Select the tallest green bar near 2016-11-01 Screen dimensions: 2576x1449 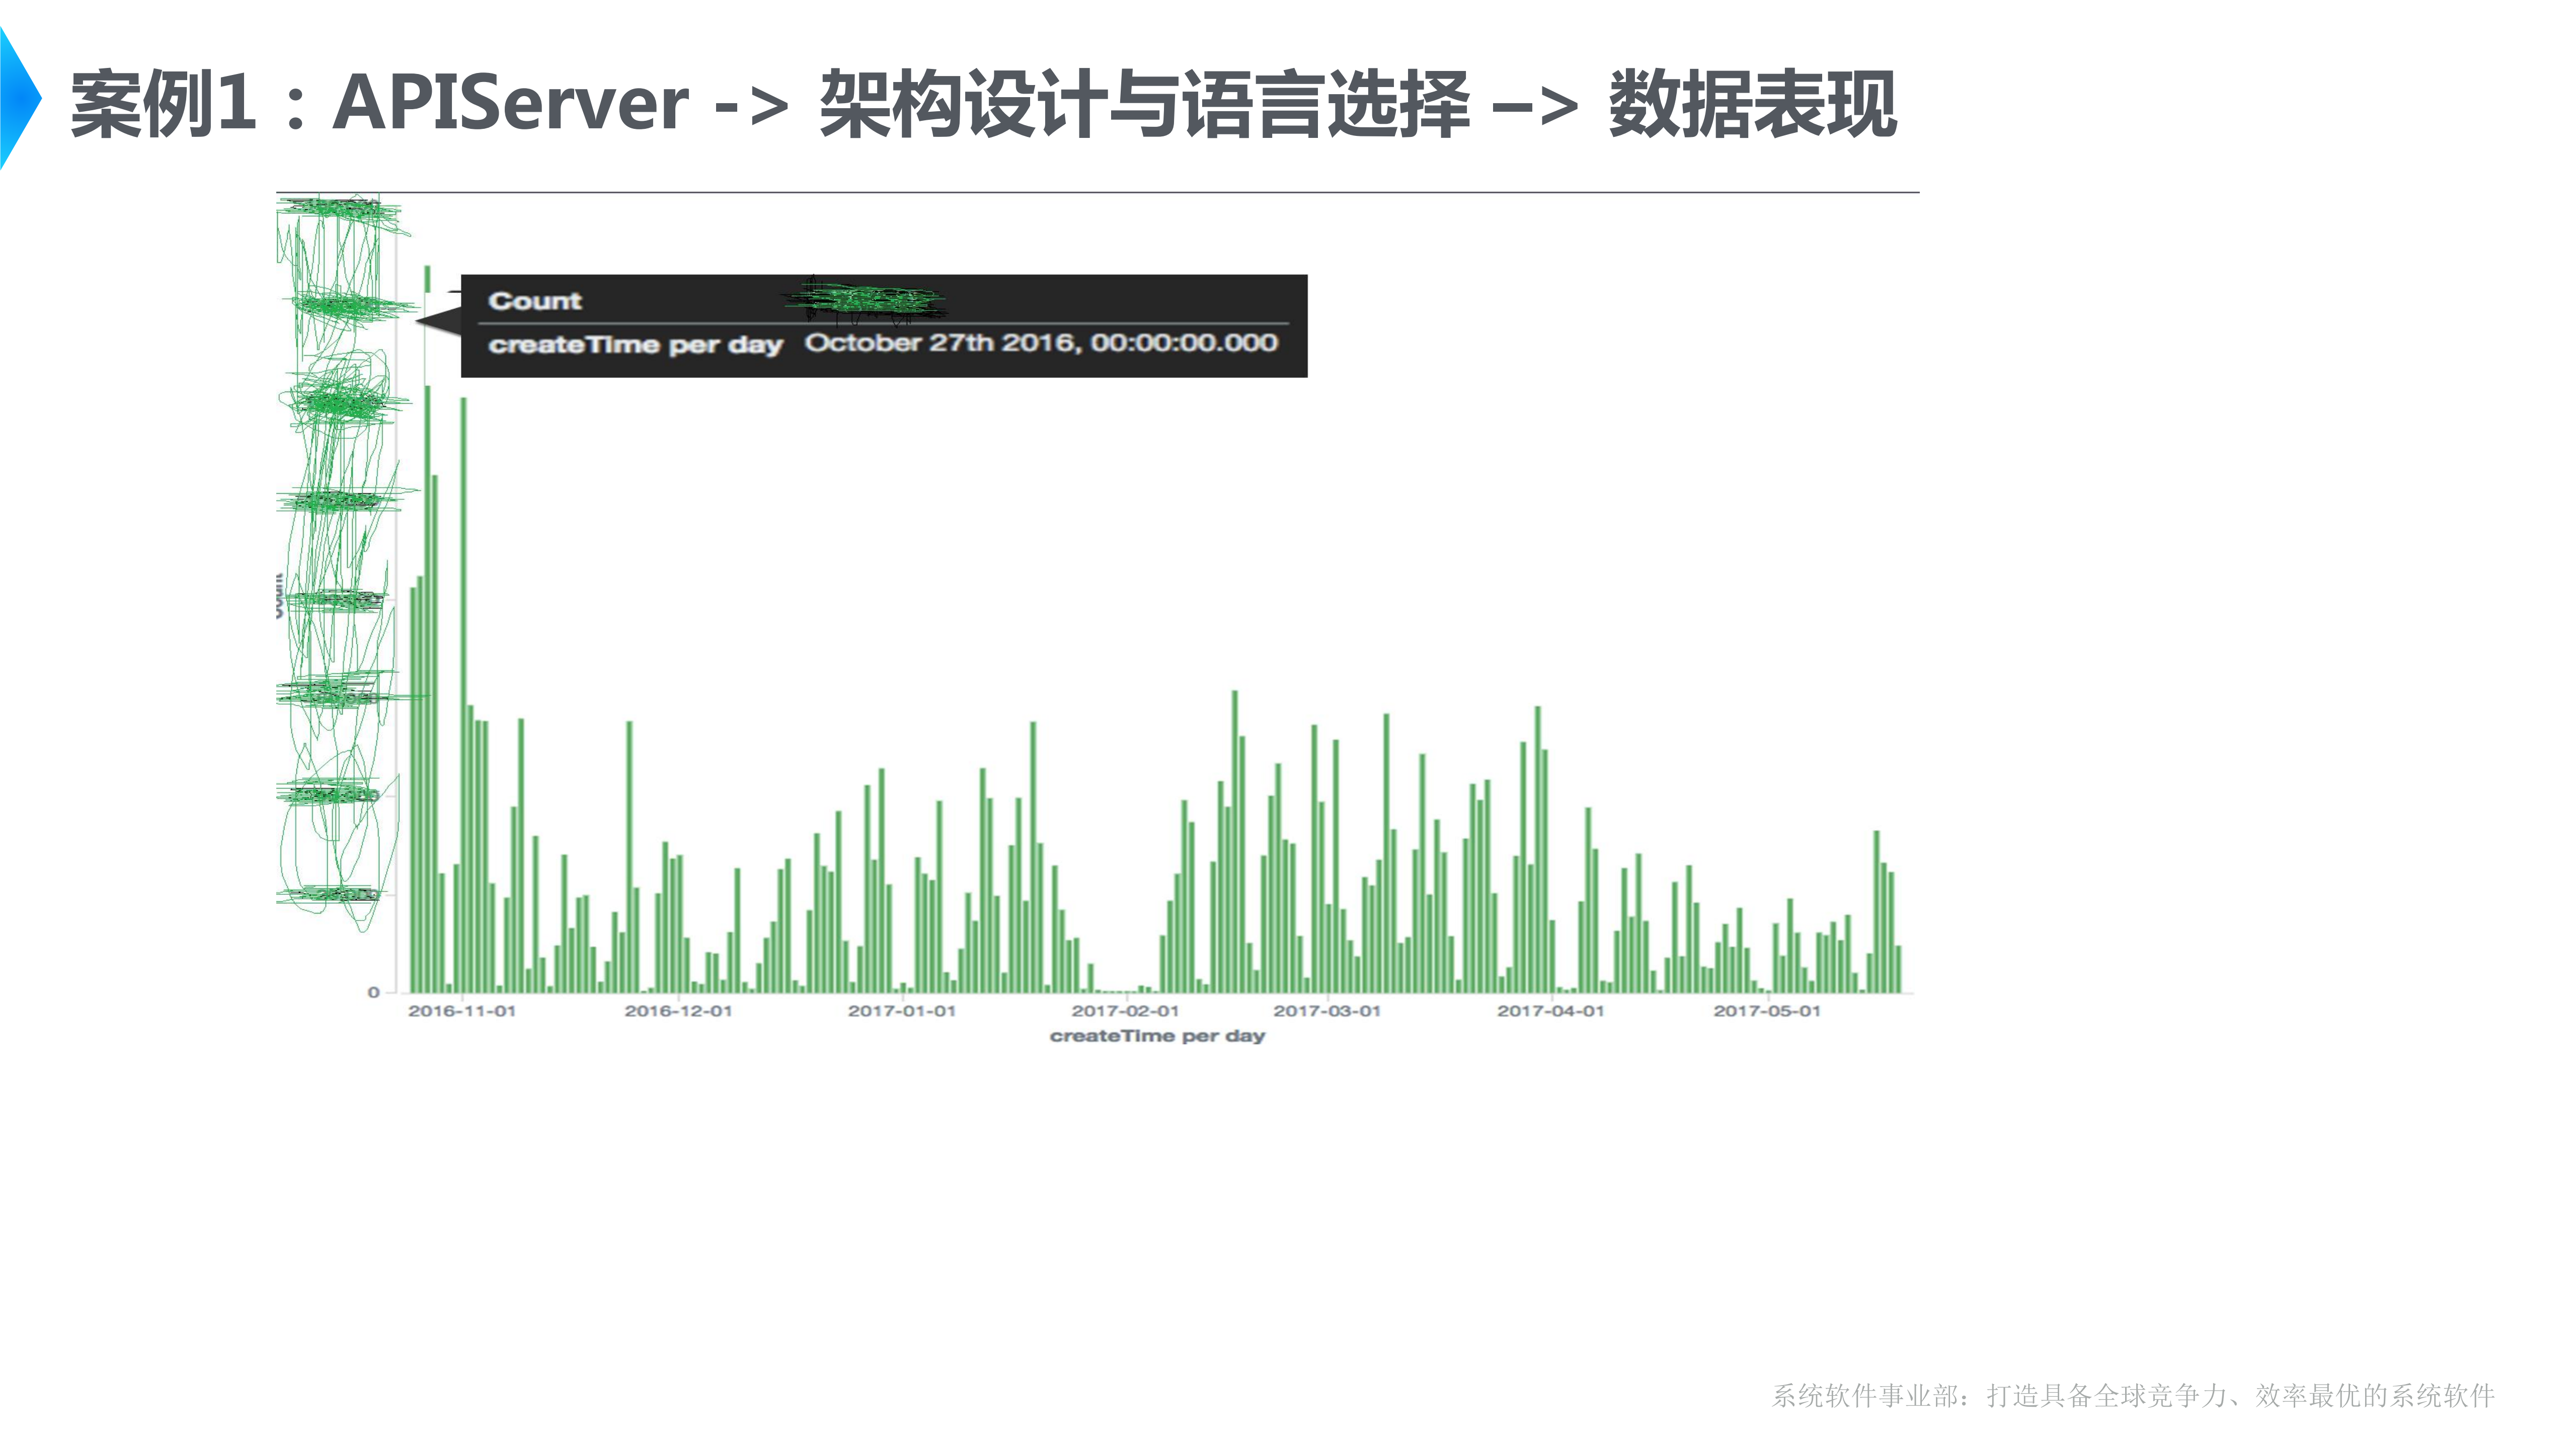tap(427, 600)
